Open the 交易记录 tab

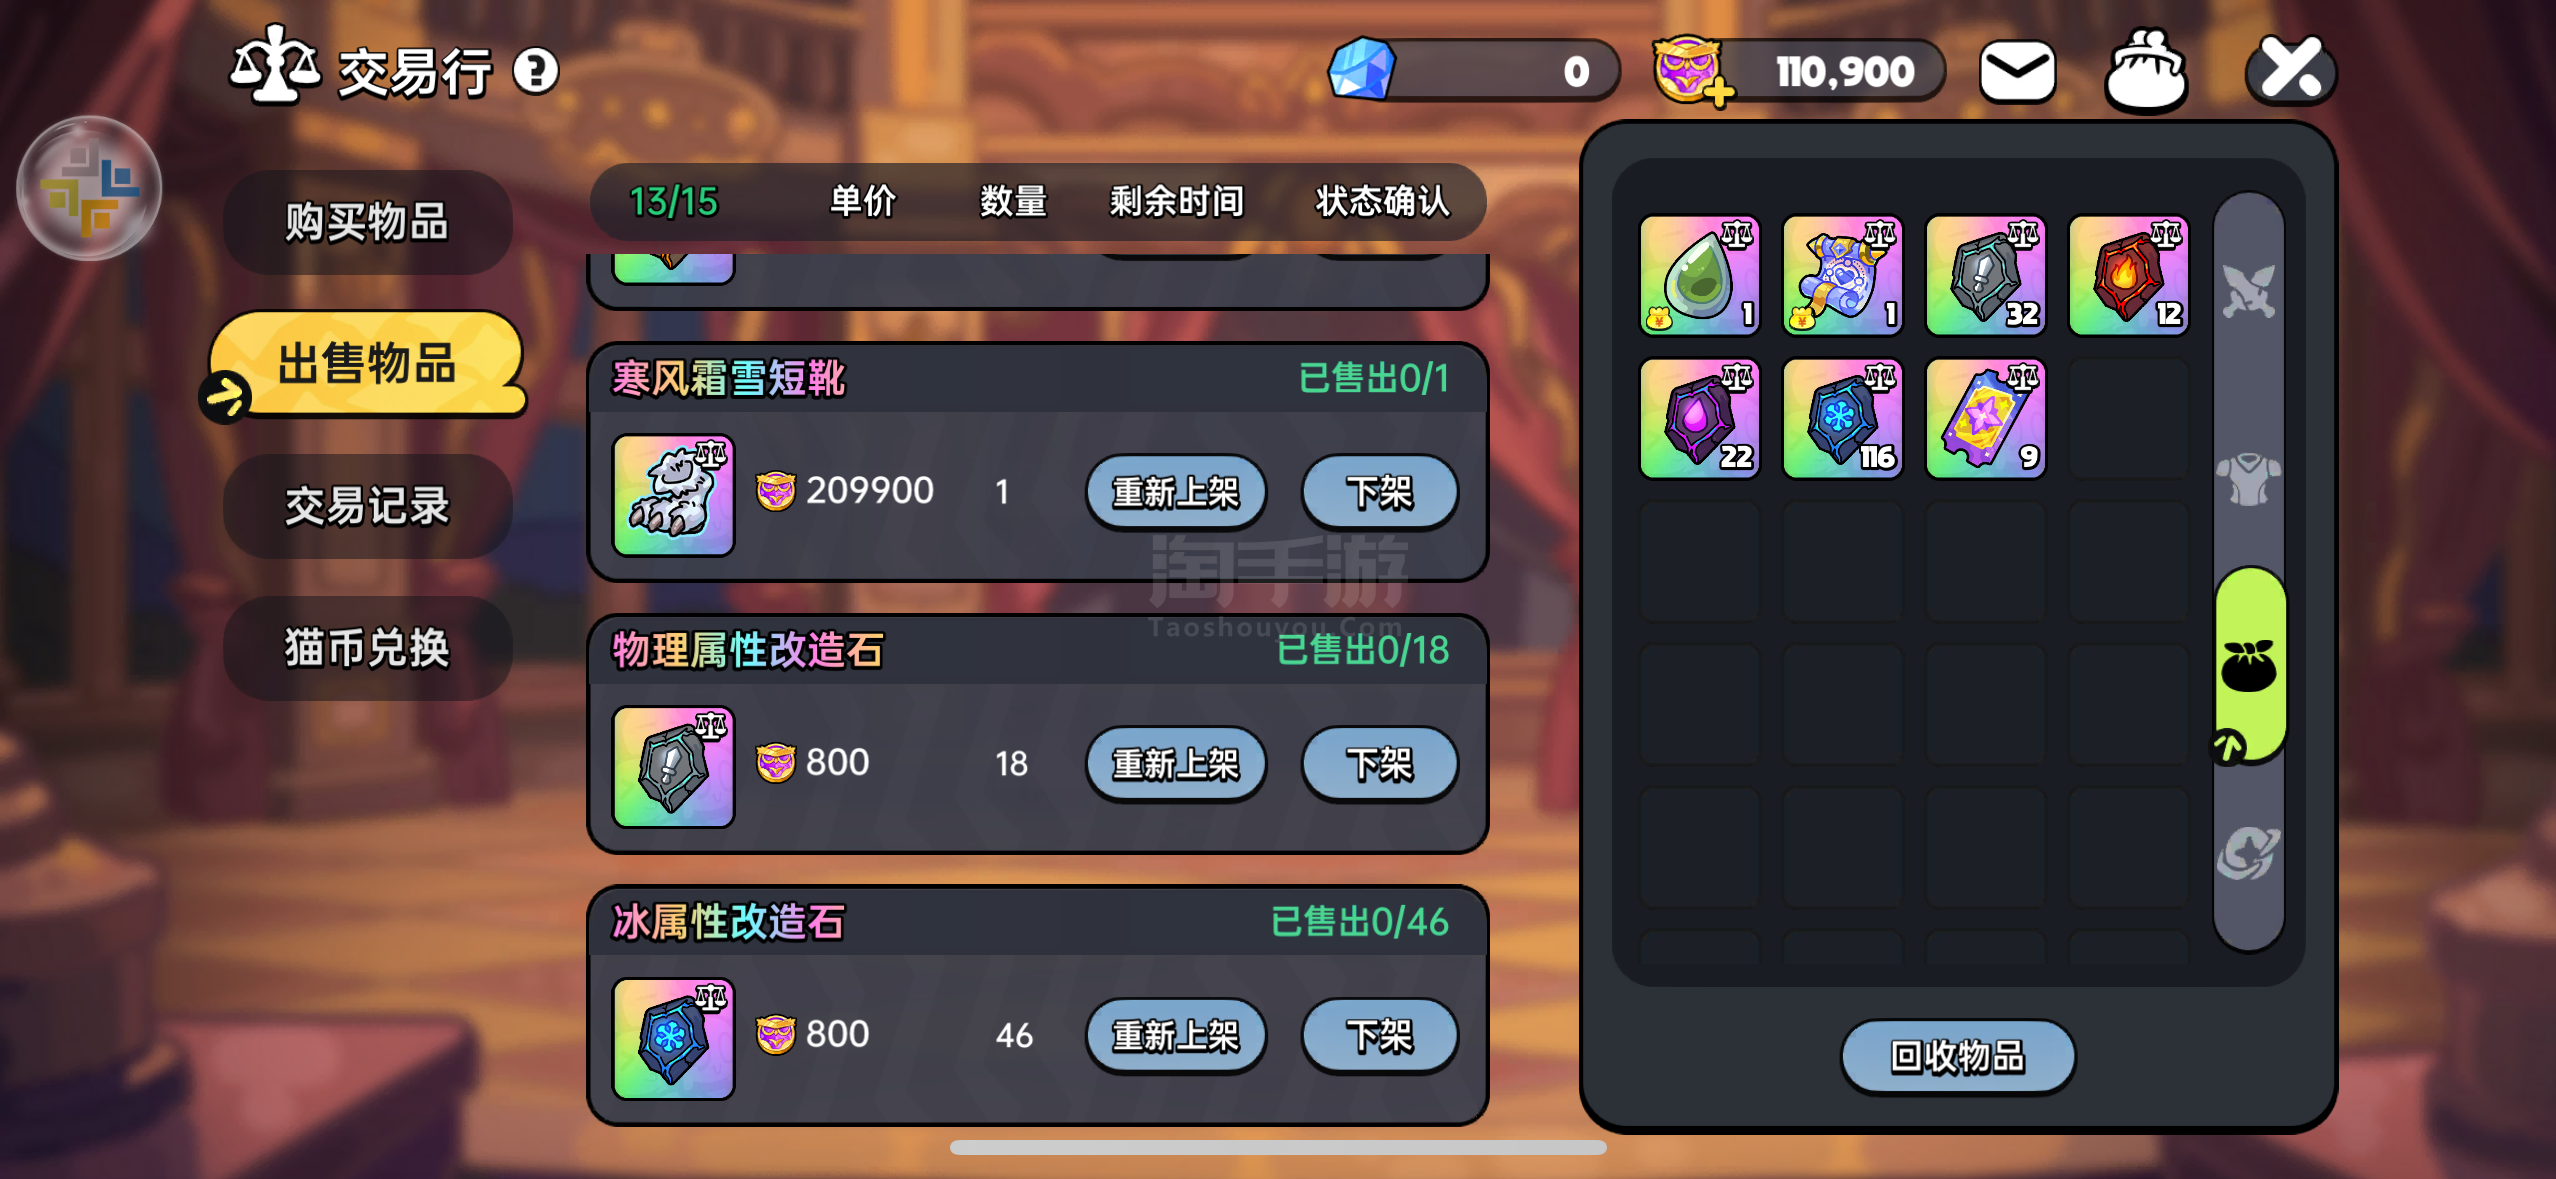pos(367,506)
